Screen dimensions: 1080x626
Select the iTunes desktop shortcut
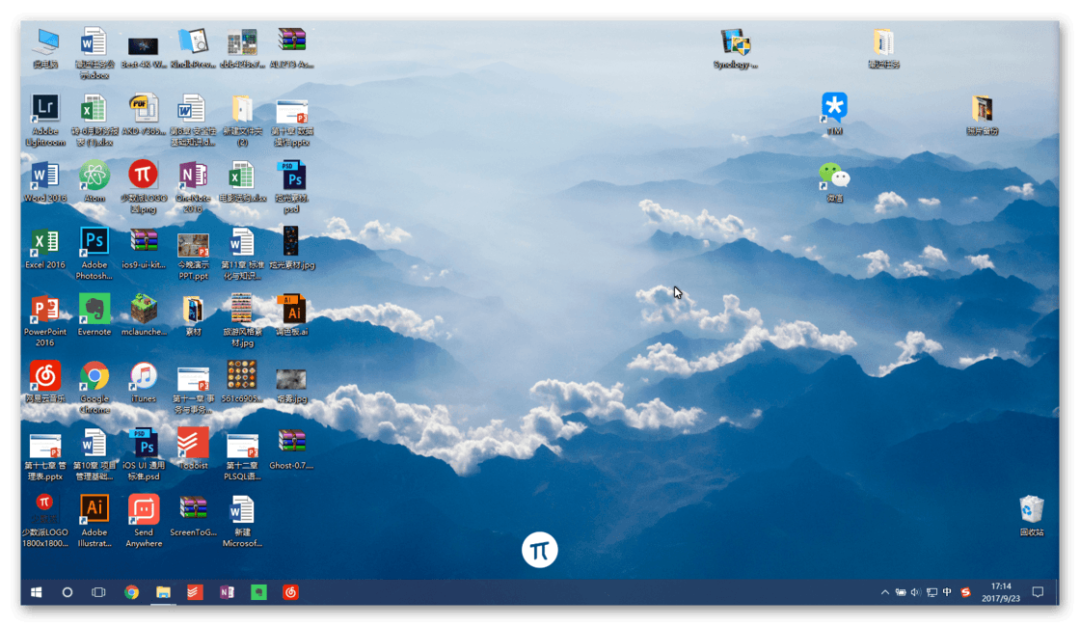pos(144,382)
